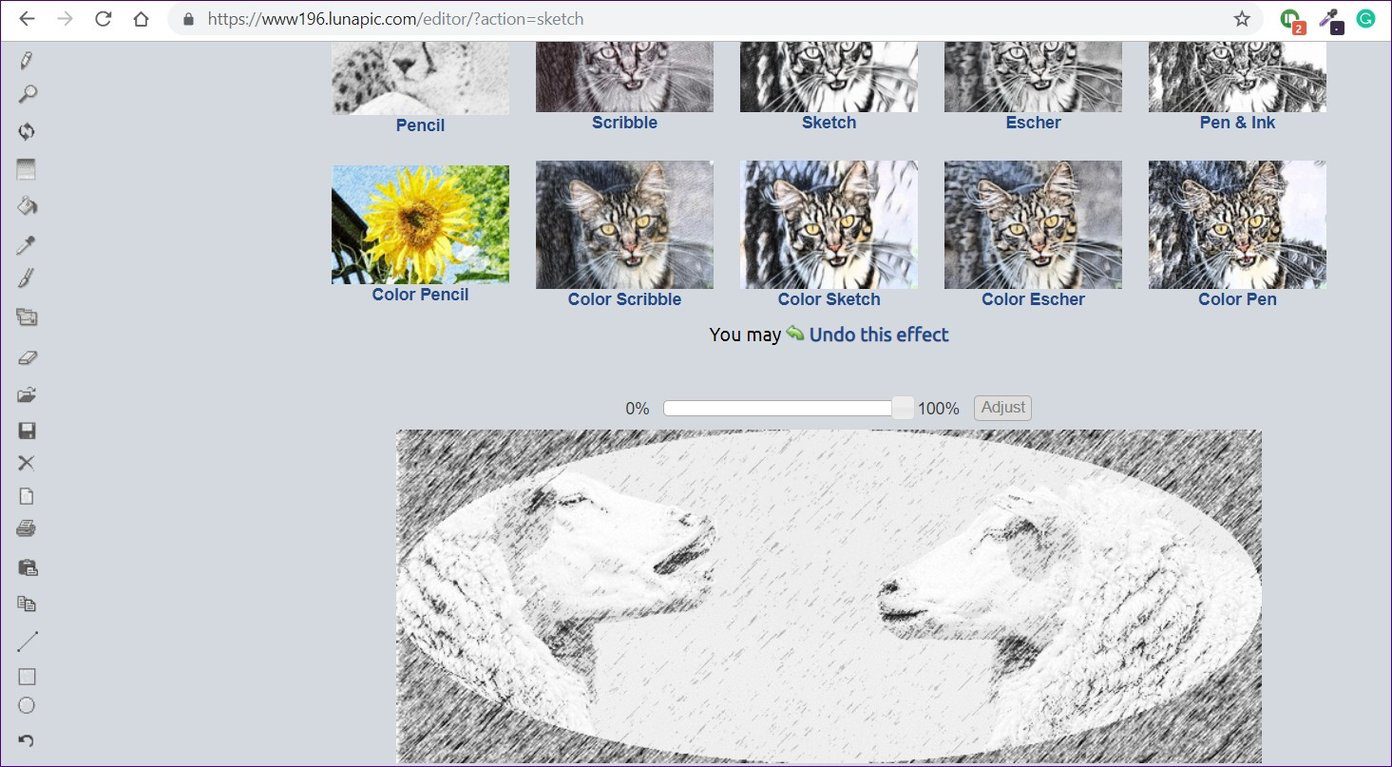The width and height of the screenshot is (1392, 767).
Task: Click the Scribble effect link
Action: [624, 122]
